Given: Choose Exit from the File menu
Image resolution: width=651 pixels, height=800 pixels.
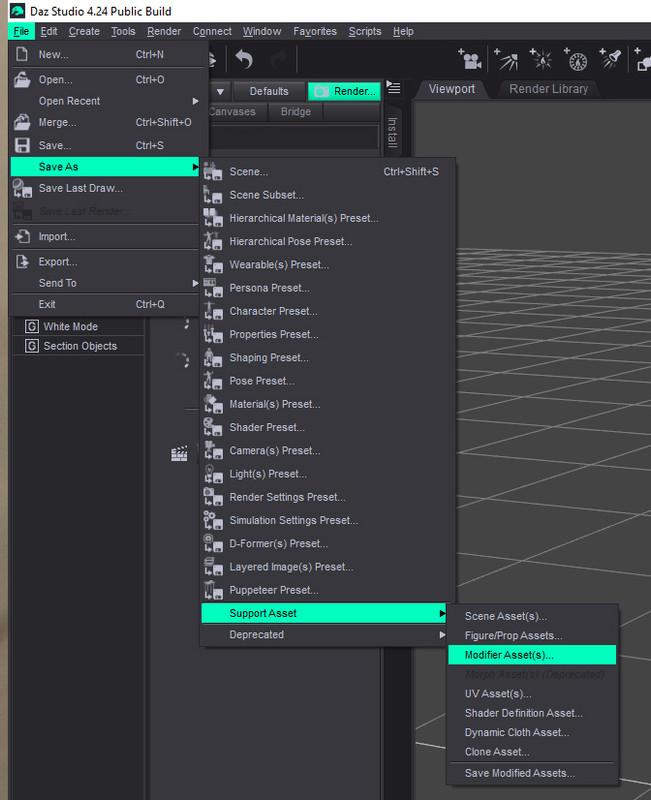Looking at the screenshot, I should pyautogui.click(x=105, y=305).
